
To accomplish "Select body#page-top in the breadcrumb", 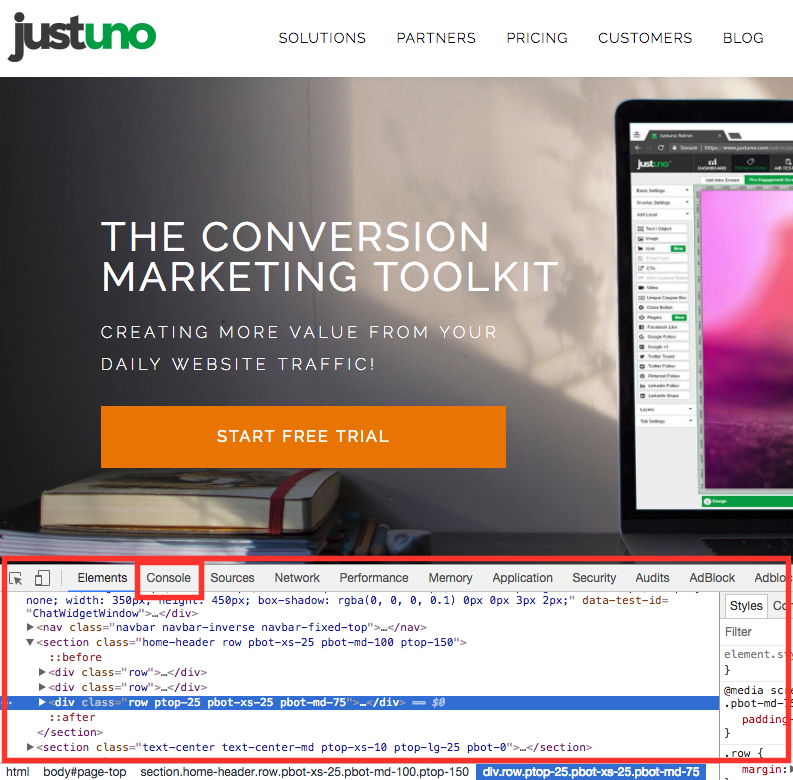I will click(x=84, y=772).
